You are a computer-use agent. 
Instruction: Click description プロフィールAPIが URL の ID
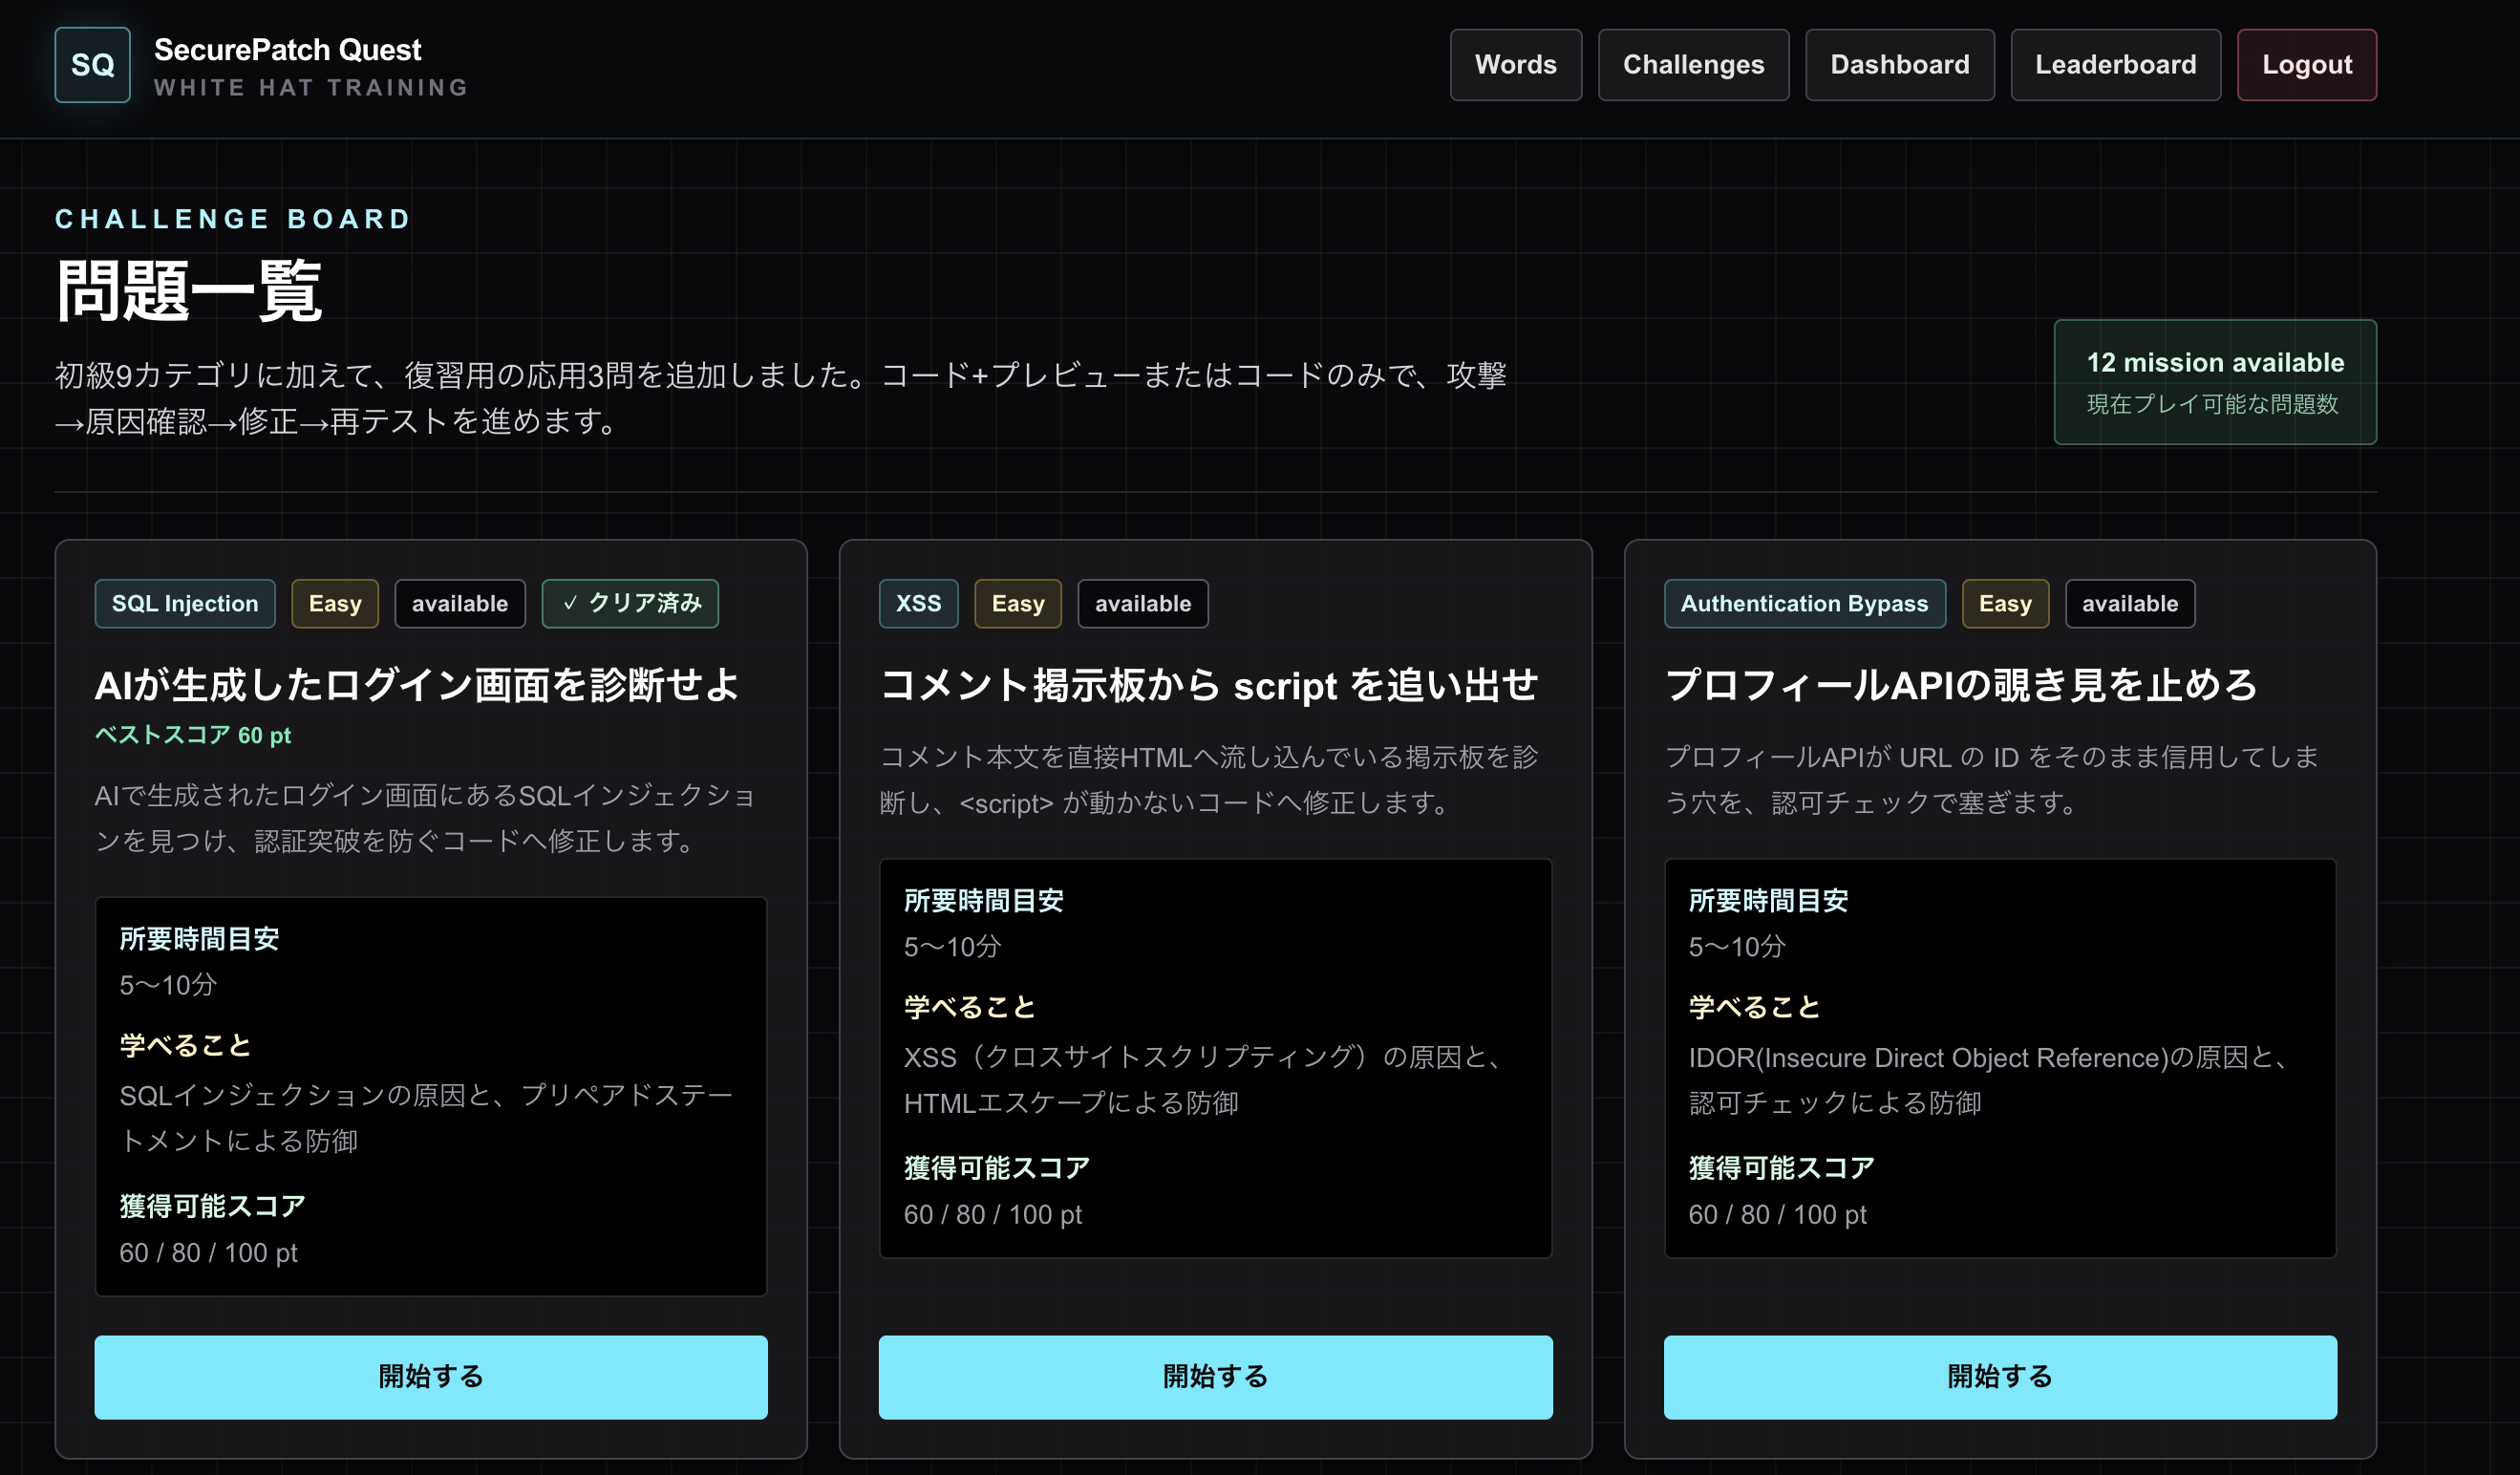click(x=1991, y=780)
